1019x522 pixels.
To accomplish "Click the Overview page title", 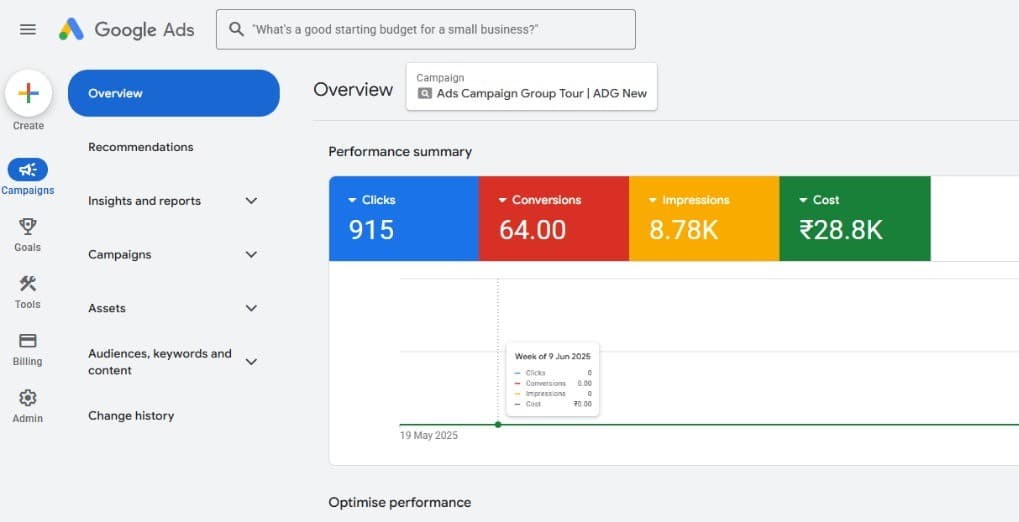I will (x=353, y=90).
